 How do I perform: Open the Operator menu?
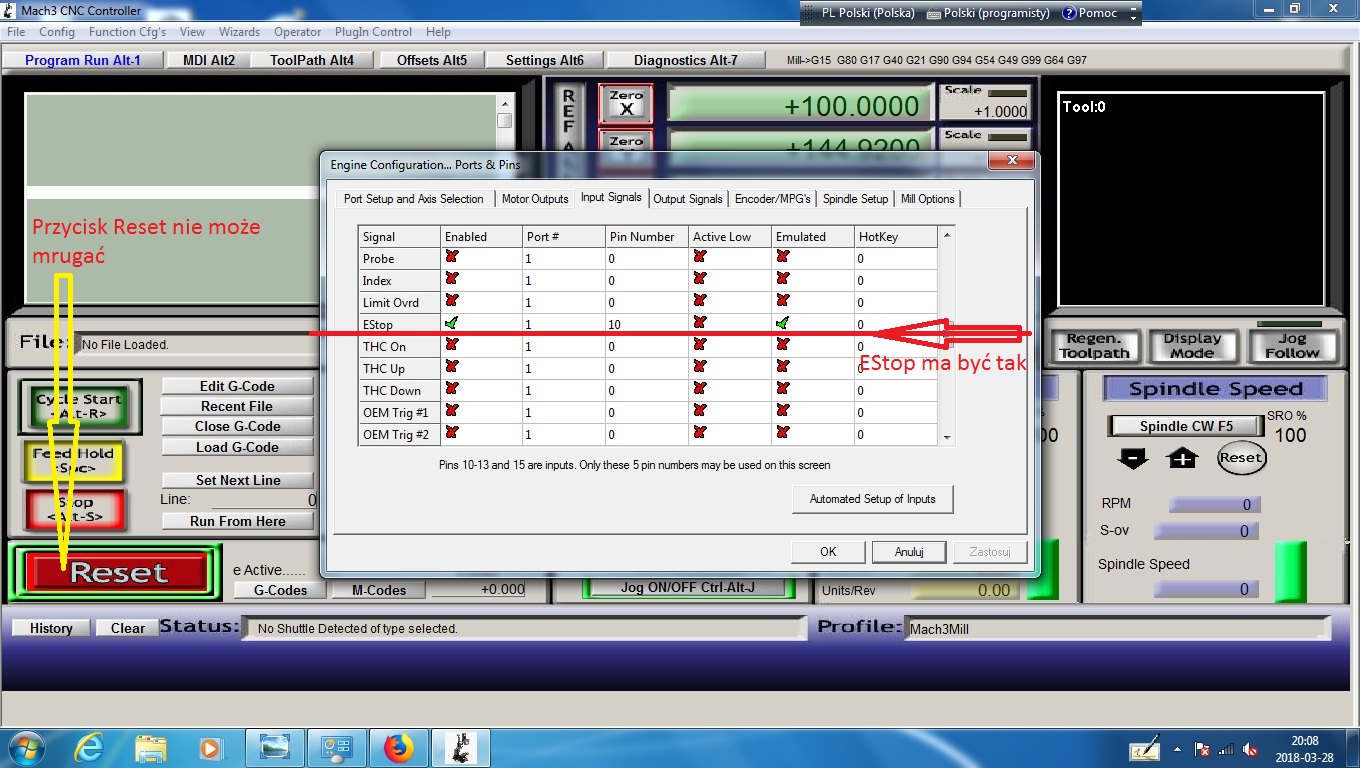(297, 32)
